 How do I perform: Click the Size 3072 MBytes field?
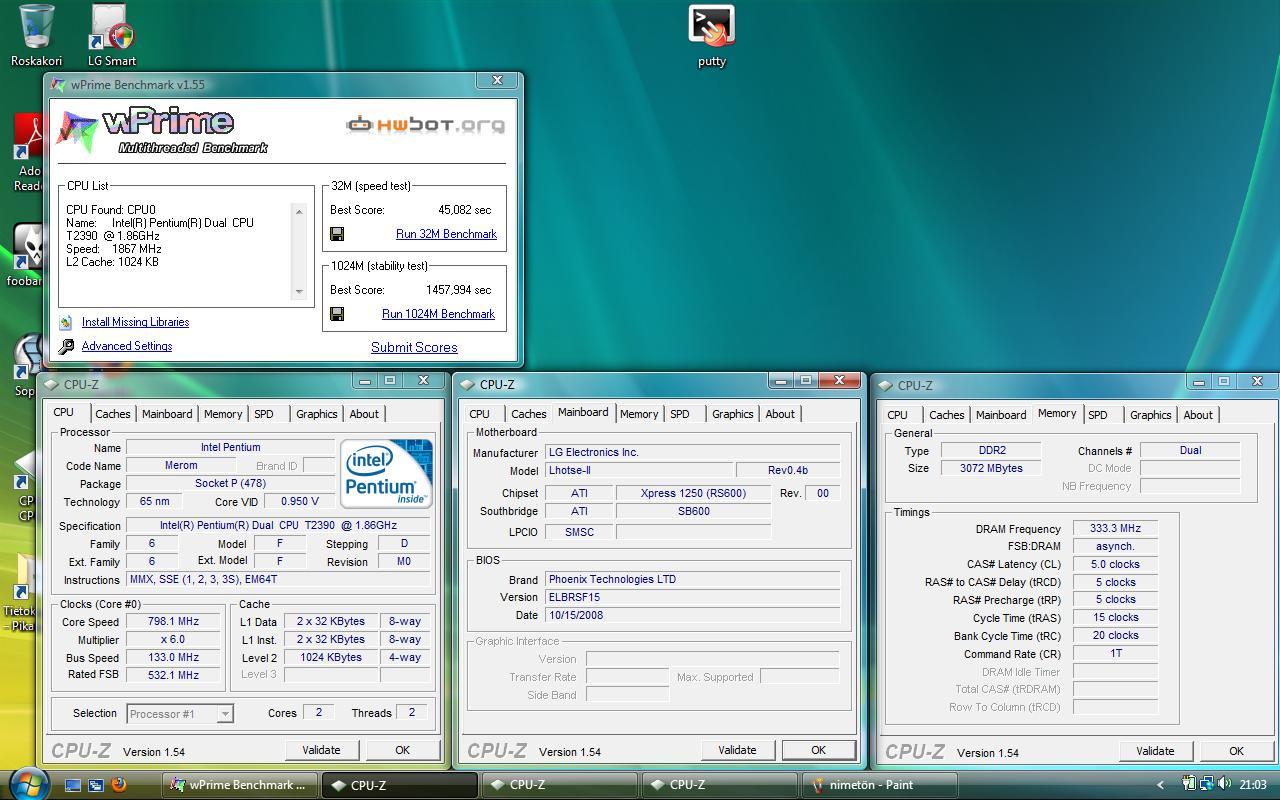[x=991, y=468]
